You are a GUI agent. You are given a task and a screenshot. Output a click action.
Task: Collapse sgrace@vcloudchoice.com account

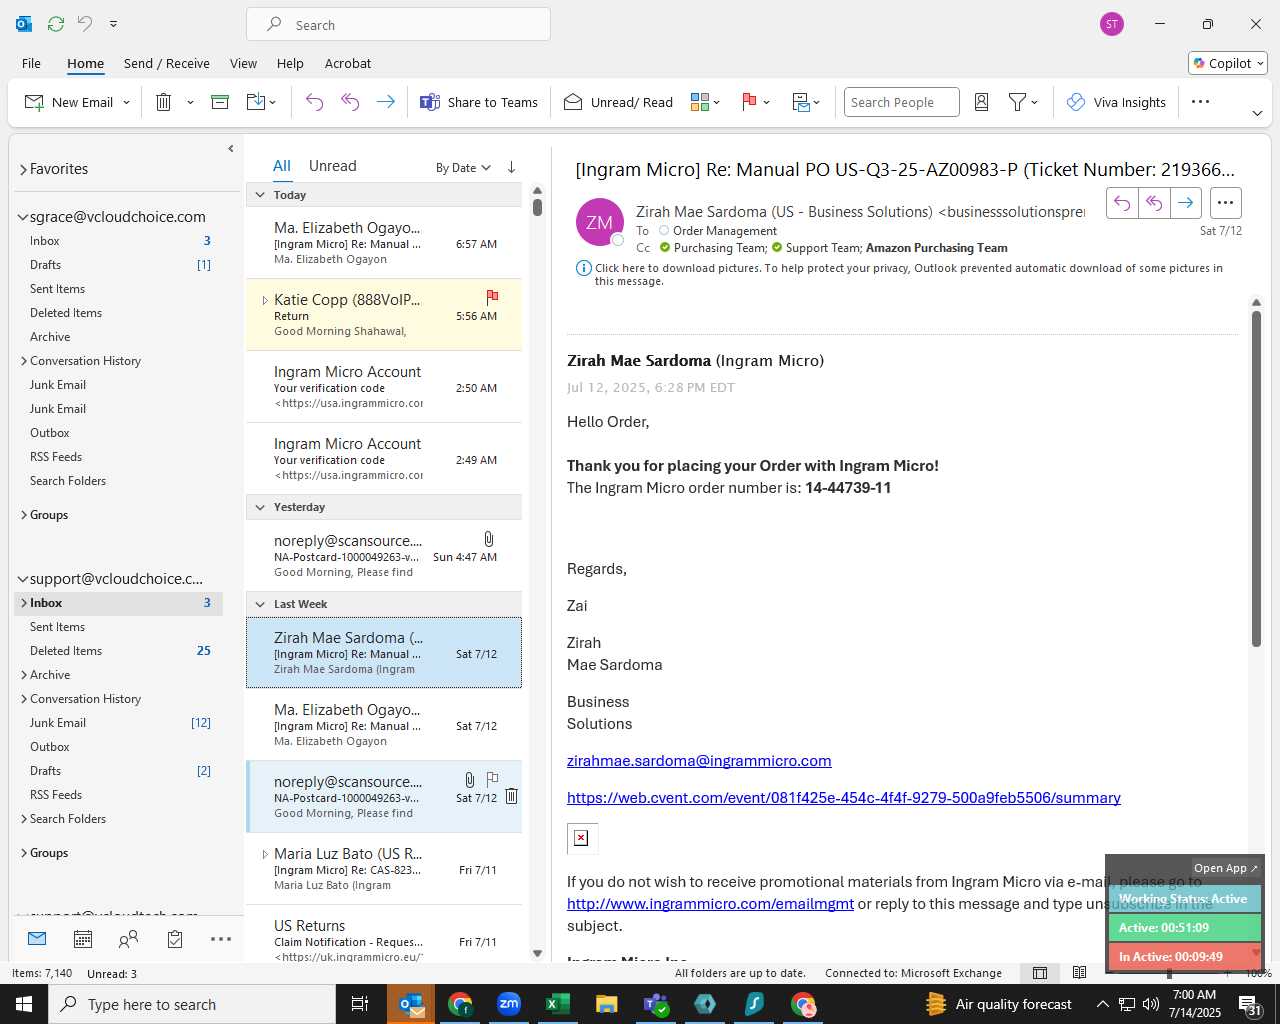(x=23, y=217)
